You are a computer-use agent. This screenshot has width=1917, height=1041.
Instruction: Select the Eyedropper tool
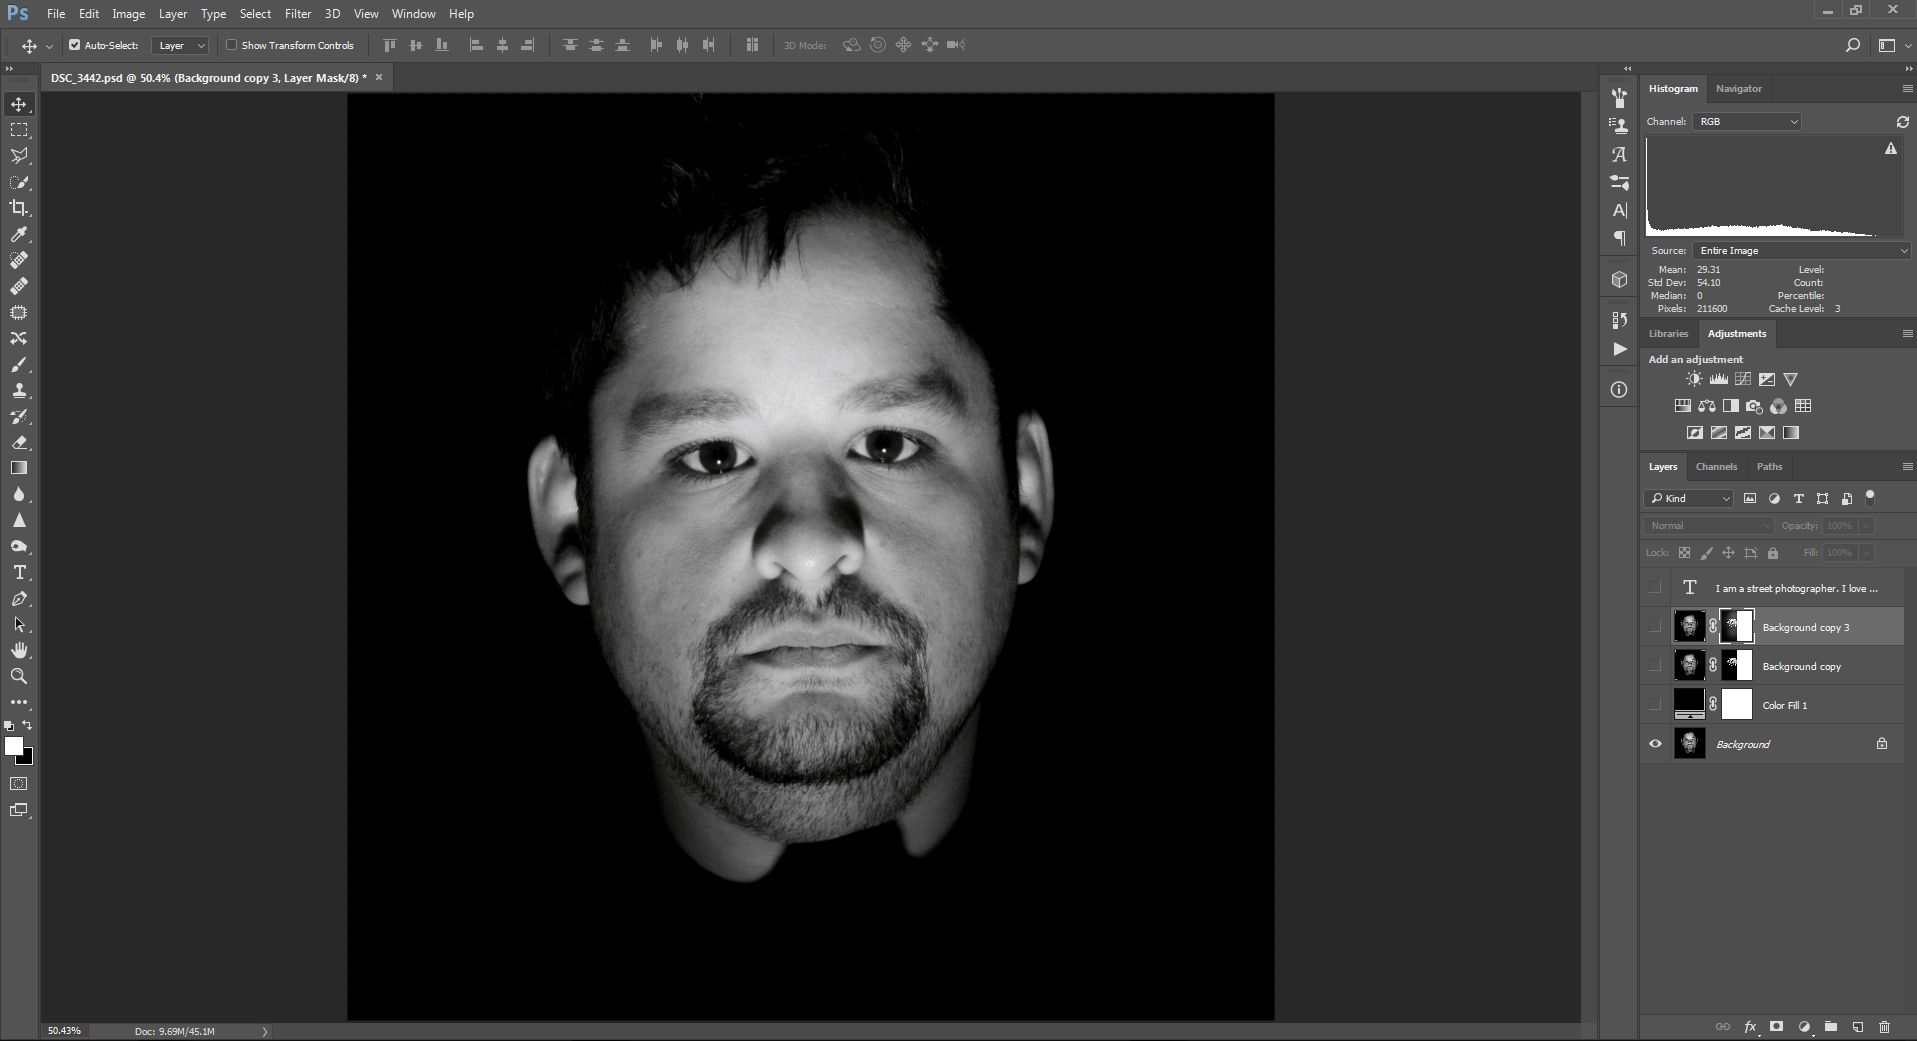click(19, 234)
